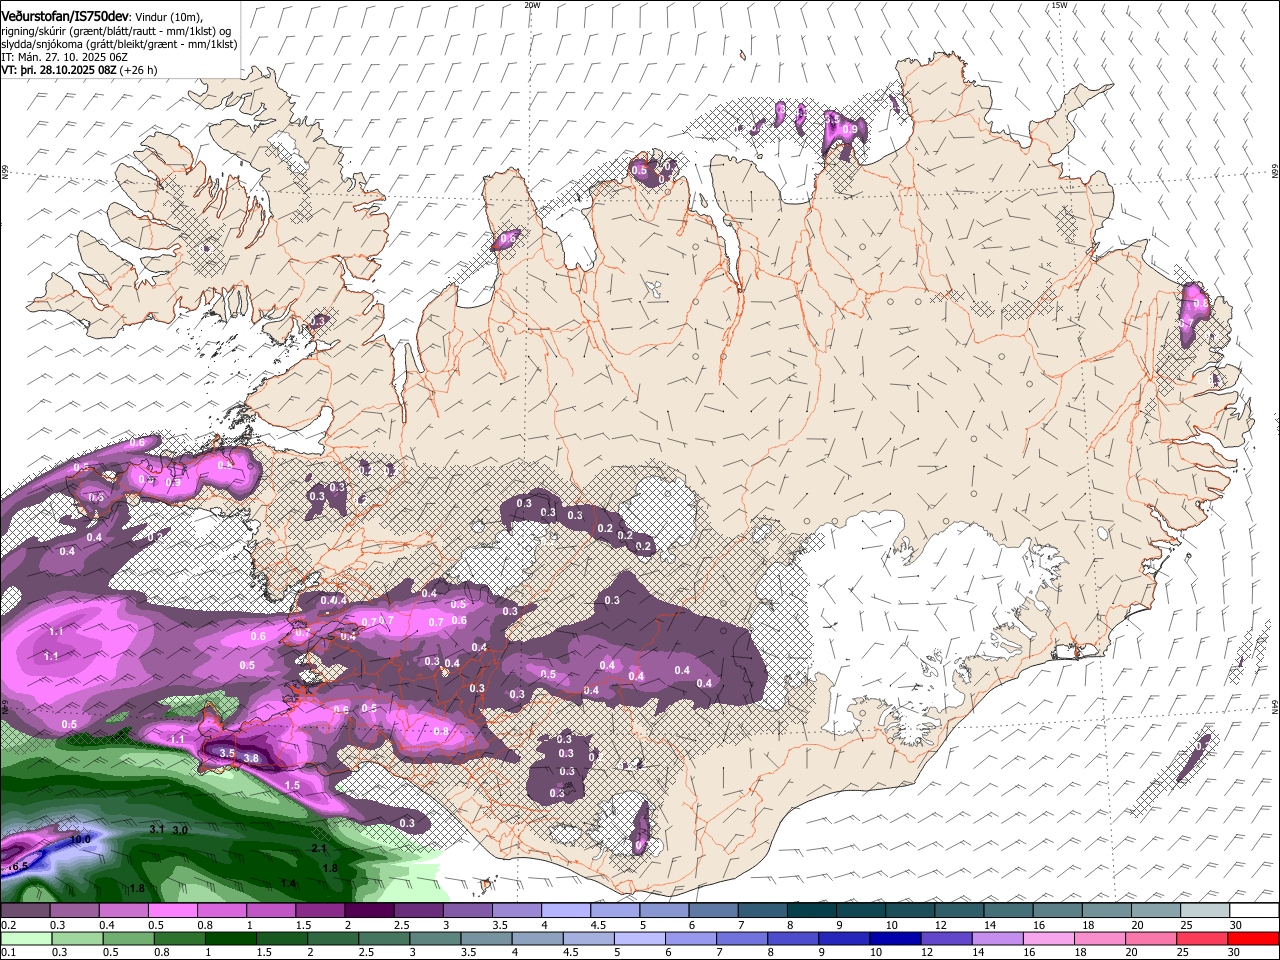Image resolution: width=1280 pixels, height=960 pixels.
Task: Click the 0.9 value on the north coast
Action: click(x=850, y=129)
